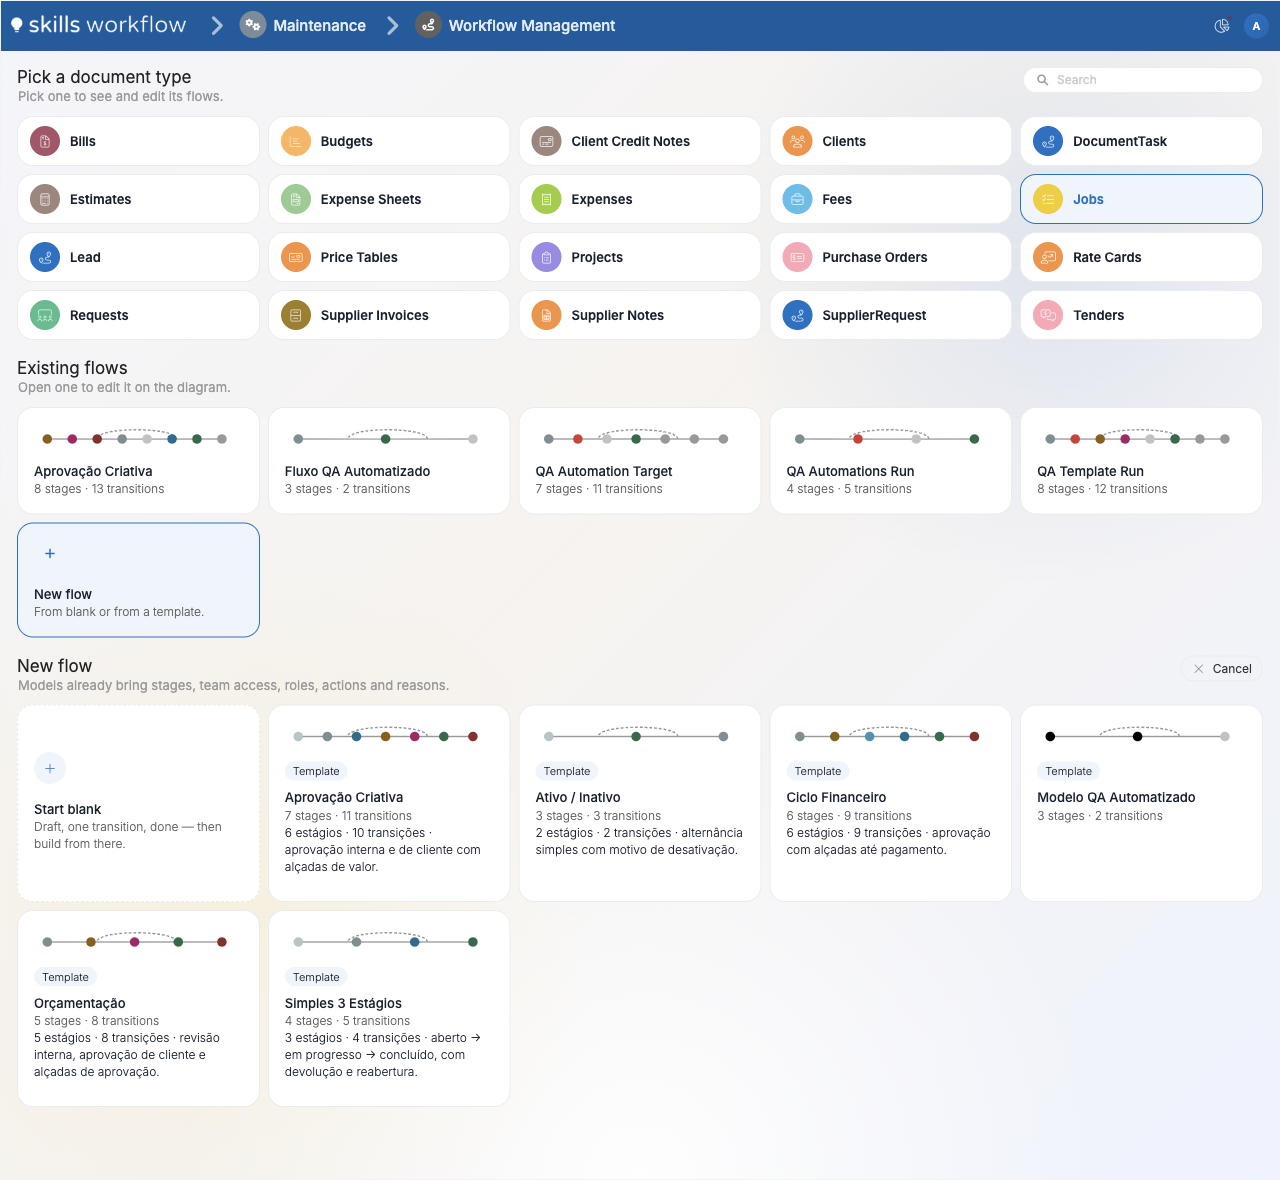Open the QA Automations Run flow

pyautogui.click(x=891, y=461)
